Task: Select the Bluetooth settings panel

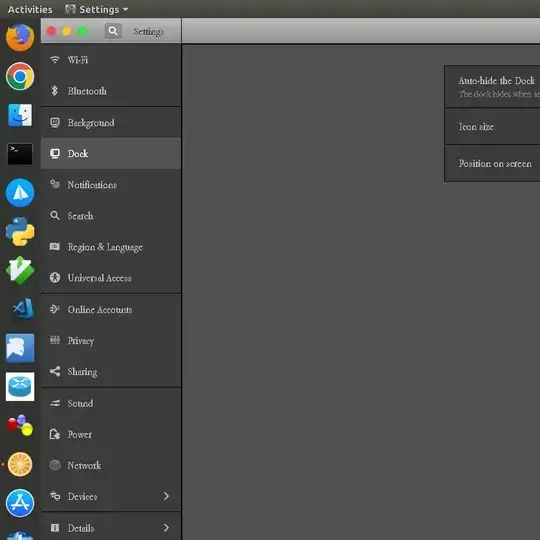Action: pyautogui.click(x=111, y=91)
